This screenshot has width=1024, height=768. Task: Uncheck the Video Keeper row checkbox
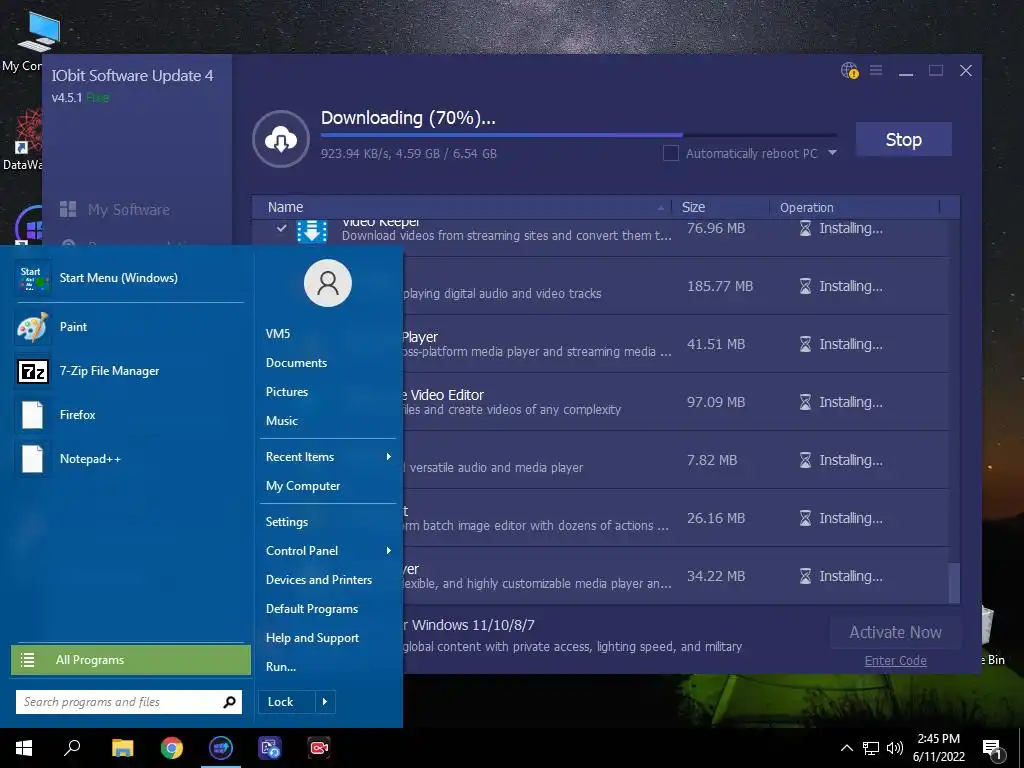(x=281, y=228)
